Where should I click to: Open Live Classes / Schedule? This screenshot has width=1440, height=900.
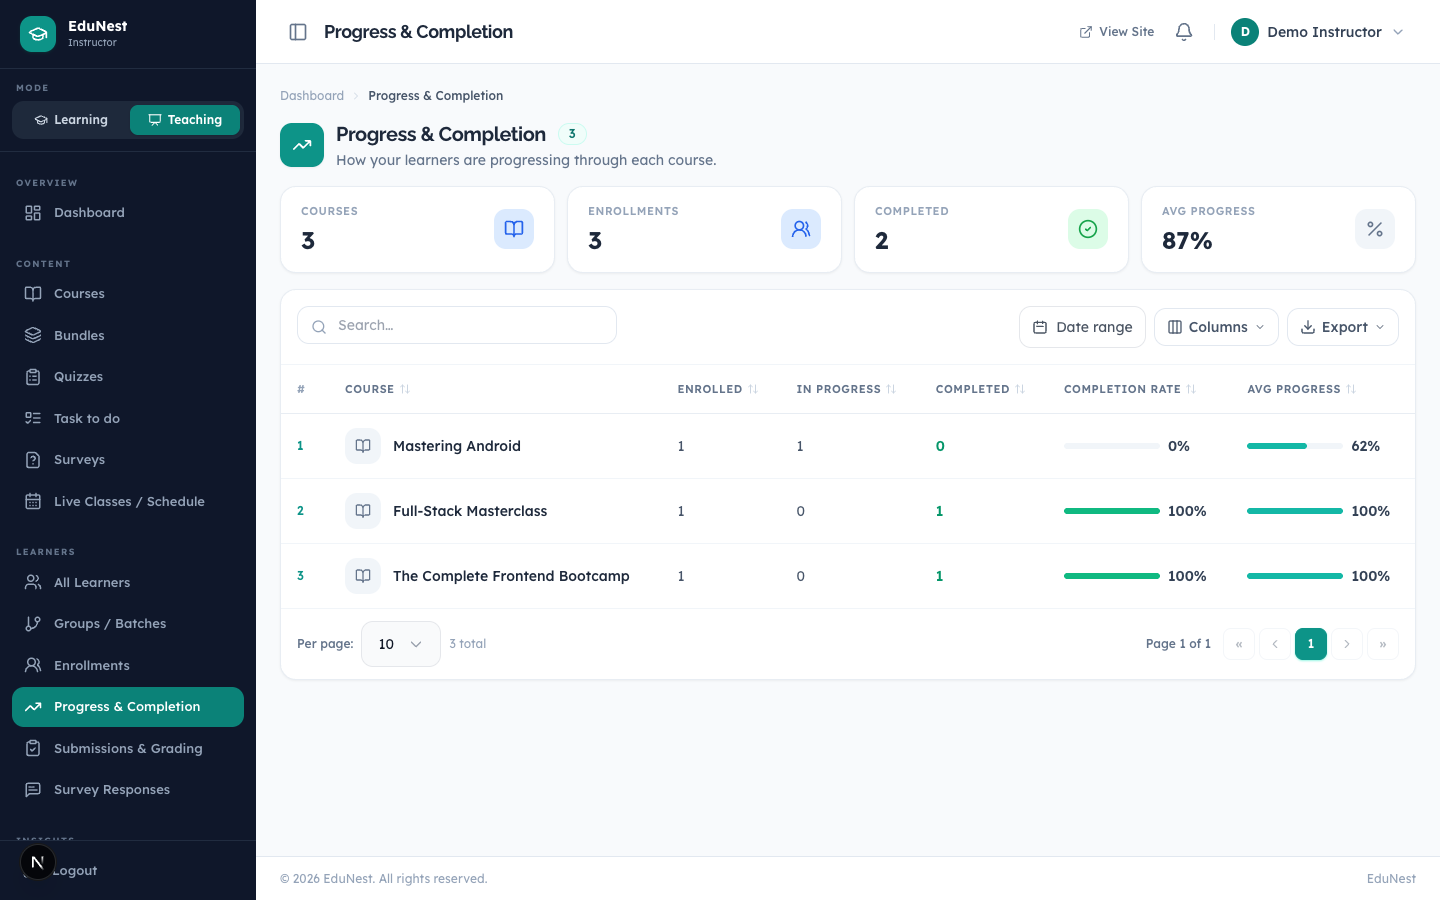click(x=128, y=502)
